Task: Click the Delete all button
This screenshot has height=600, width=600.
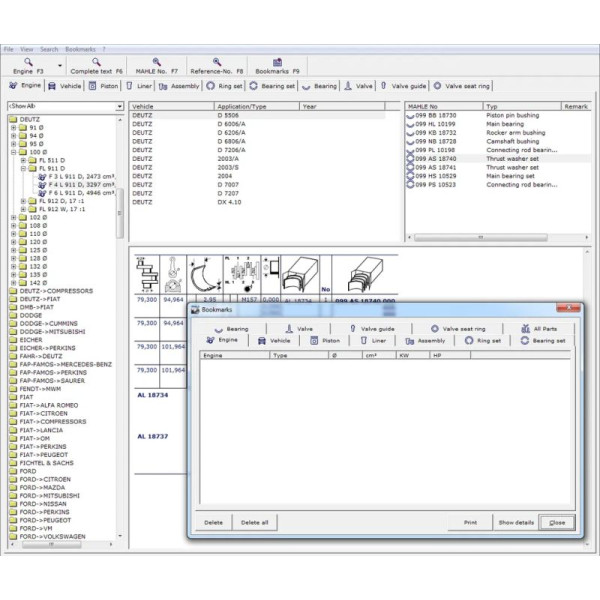Action: [x=255, y=522]
